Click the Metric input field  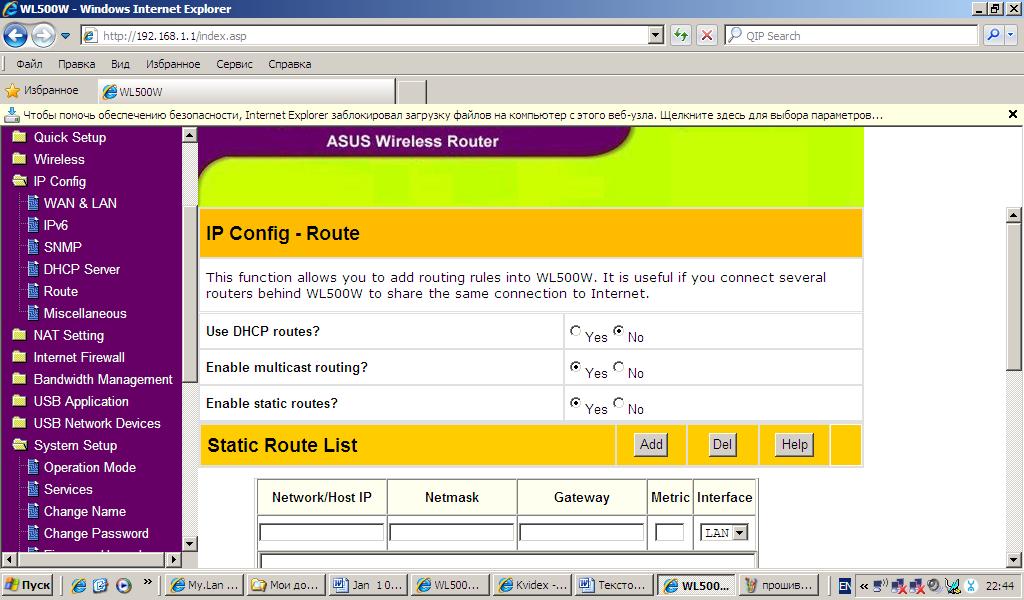669,532
